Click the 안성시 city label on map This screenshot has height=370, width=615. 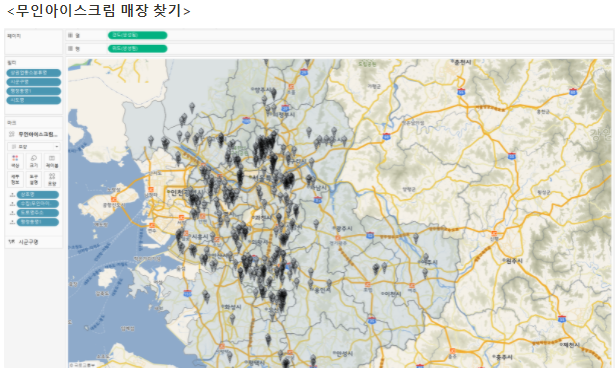click(343, 354)
